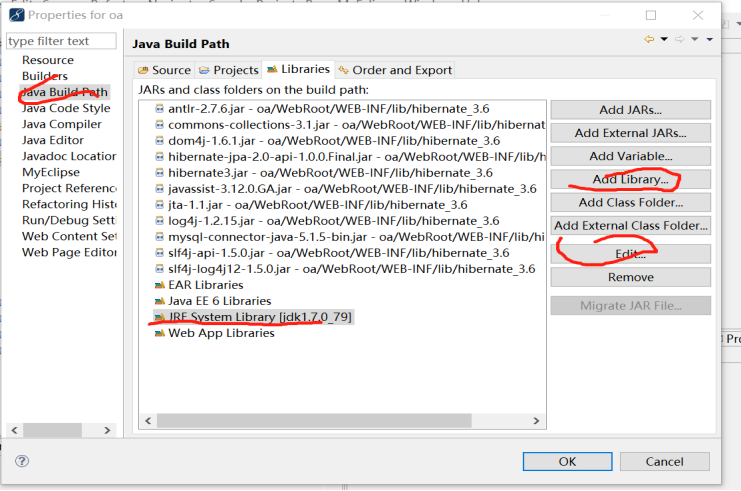Switch to the Projects tab
This screenshot has height=491, width=741.
tap(229, 70)
